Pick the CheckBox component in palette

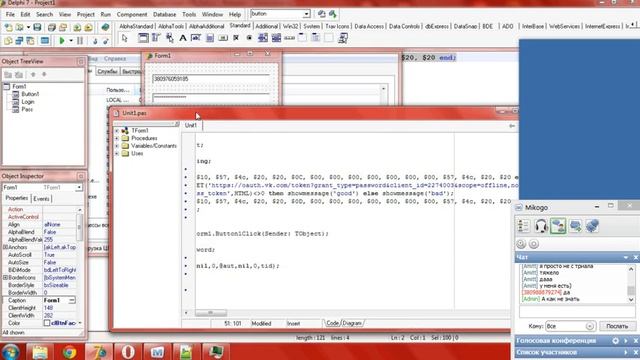(236, 38)
